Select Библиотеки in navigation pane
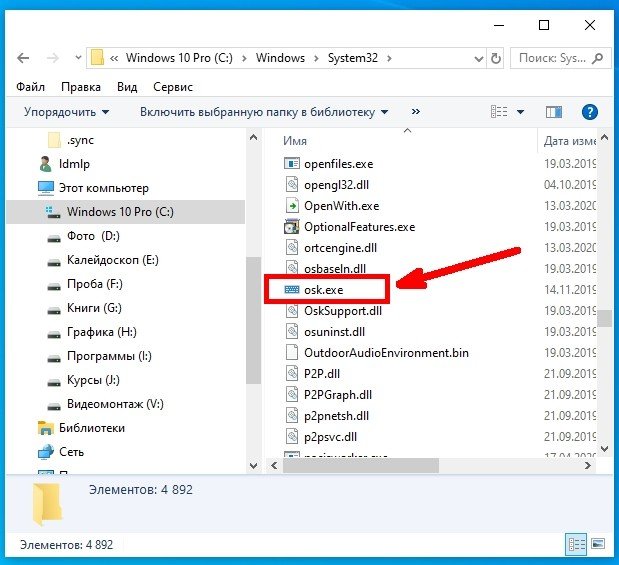This screenshot has width=619, height=565. (81, 428)
